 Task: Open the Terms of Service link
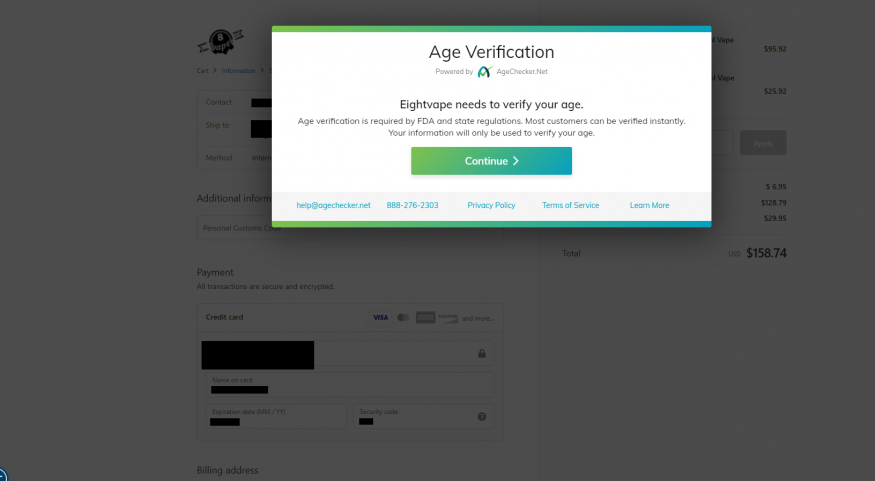click(570, 205)
